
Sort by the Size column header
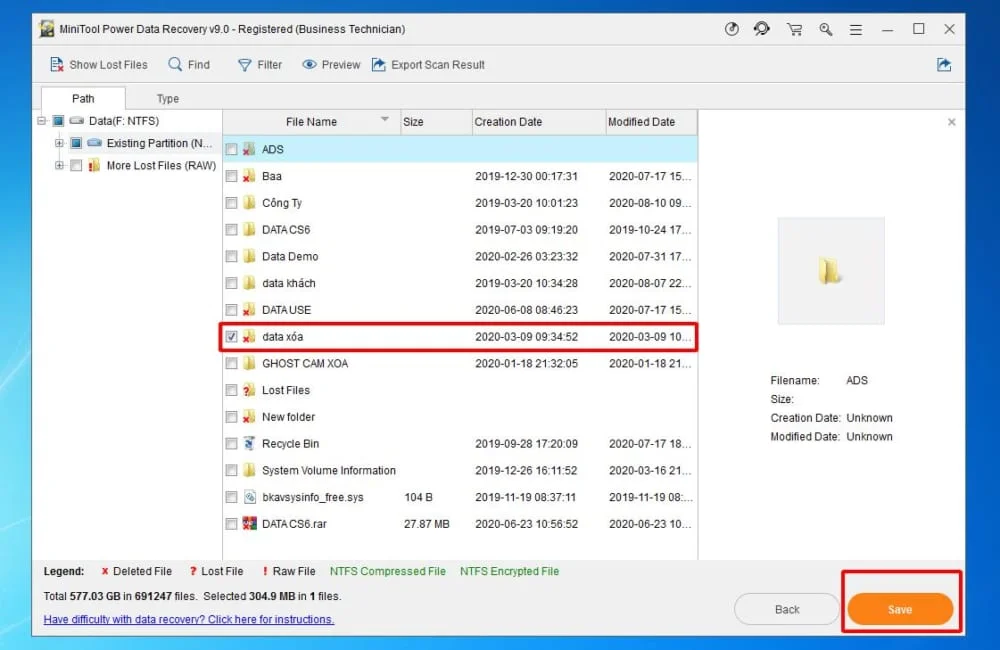436,122
